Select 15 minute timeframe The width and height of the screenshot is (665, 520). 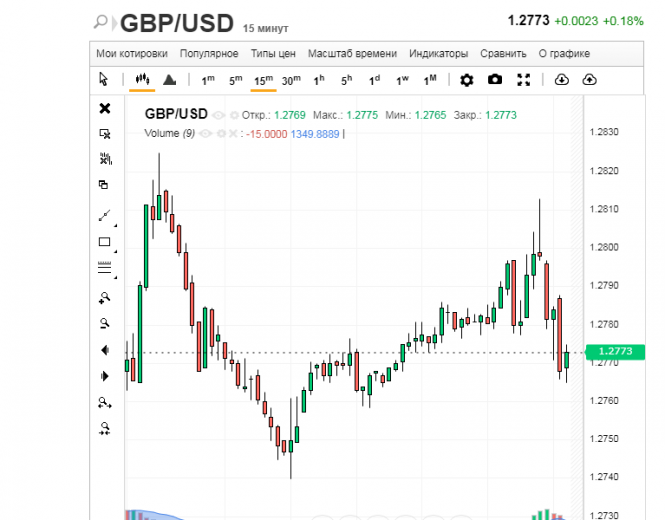pos(263,80)
